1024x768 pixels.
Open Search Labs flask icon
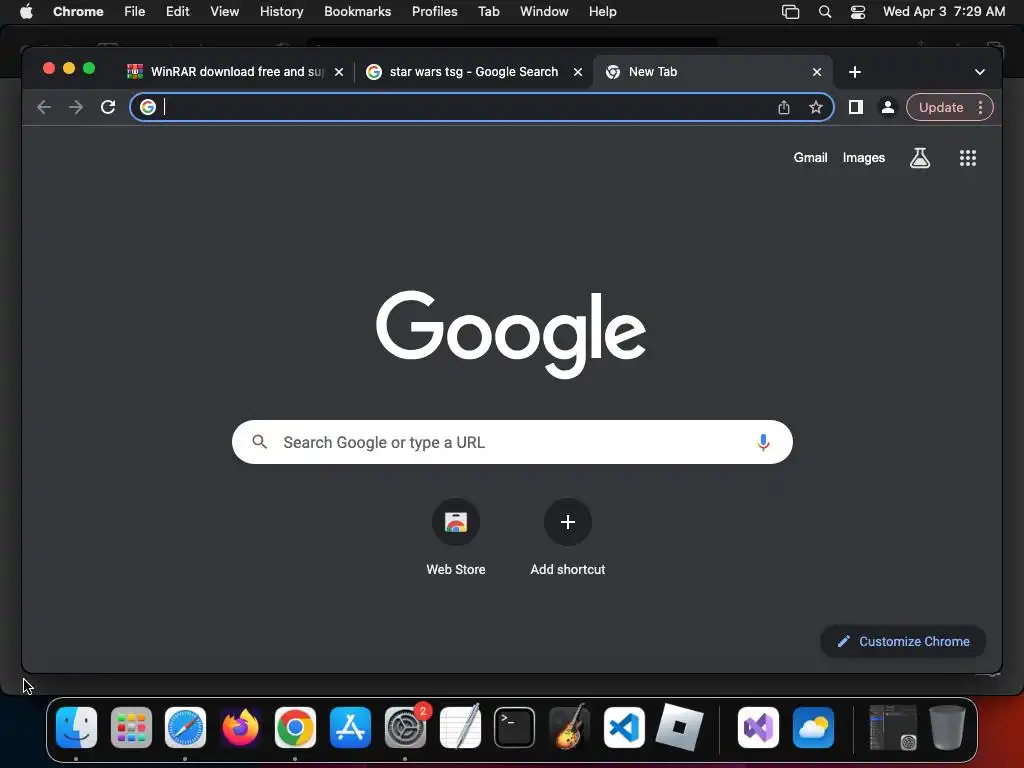920,157
